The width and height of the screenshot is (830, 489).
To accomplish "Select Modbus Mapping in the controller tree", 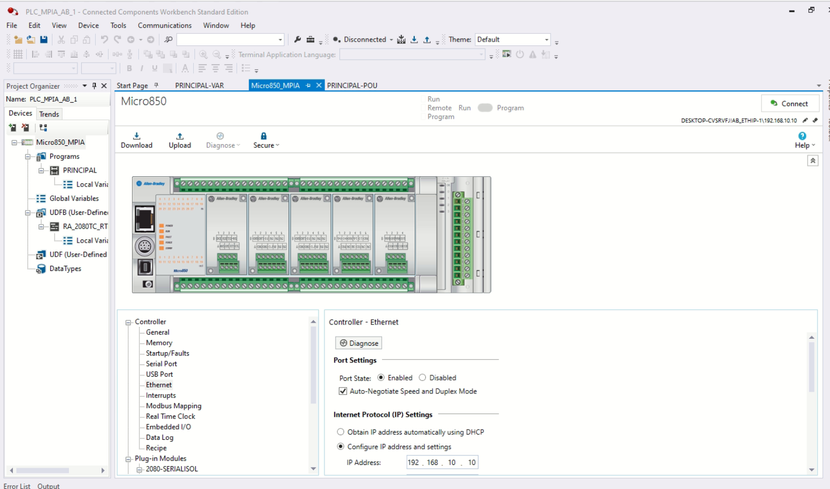I will pyautogui.click(x=174, y=406).
